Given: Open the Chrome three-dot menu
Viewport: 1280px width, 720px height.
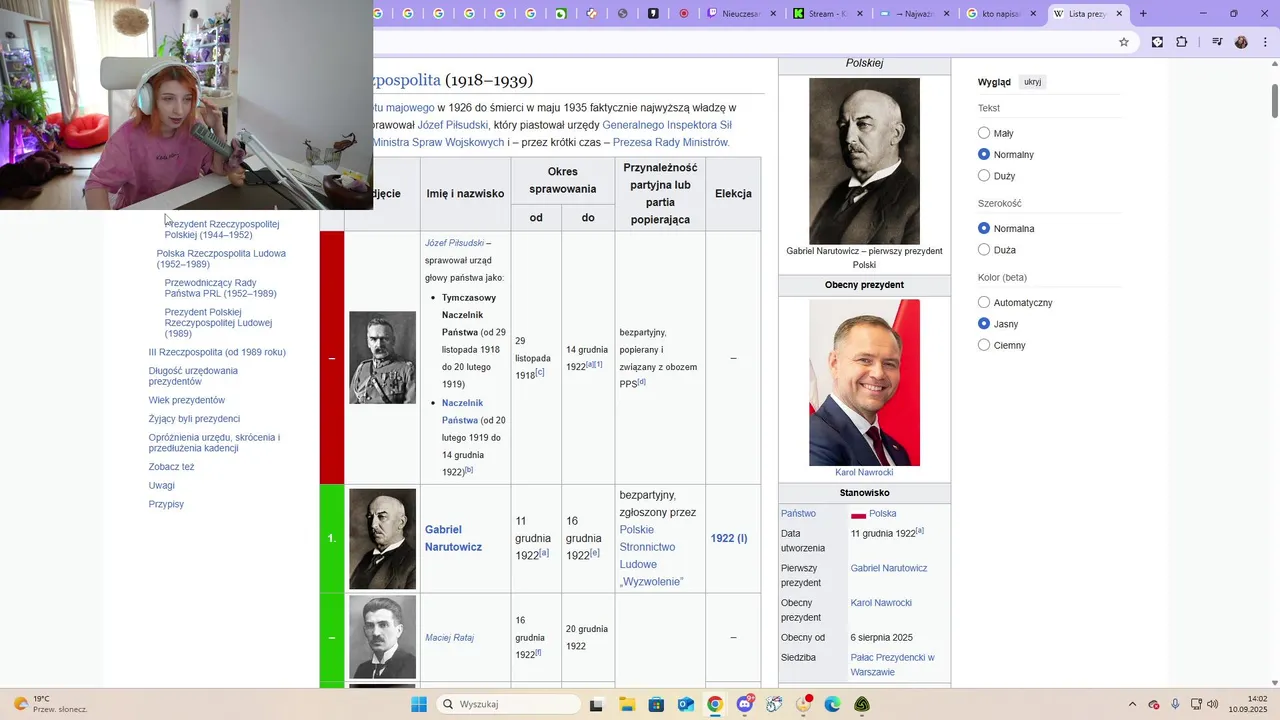Looking at the screenshot, I should pos(1263,42).
